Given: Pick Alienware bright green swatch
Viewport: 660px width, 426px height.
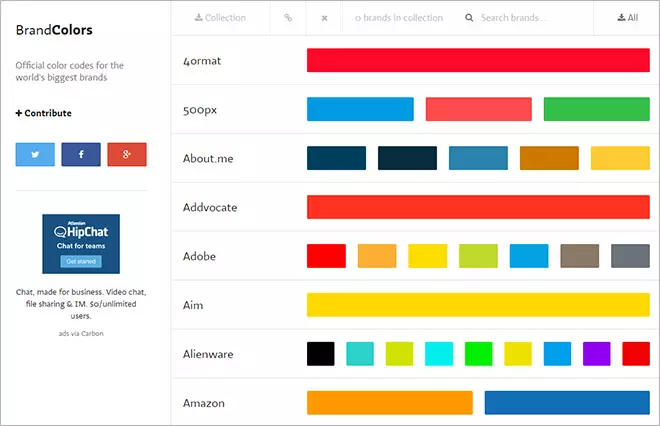Looking at the screenshot, I should 478,354.
